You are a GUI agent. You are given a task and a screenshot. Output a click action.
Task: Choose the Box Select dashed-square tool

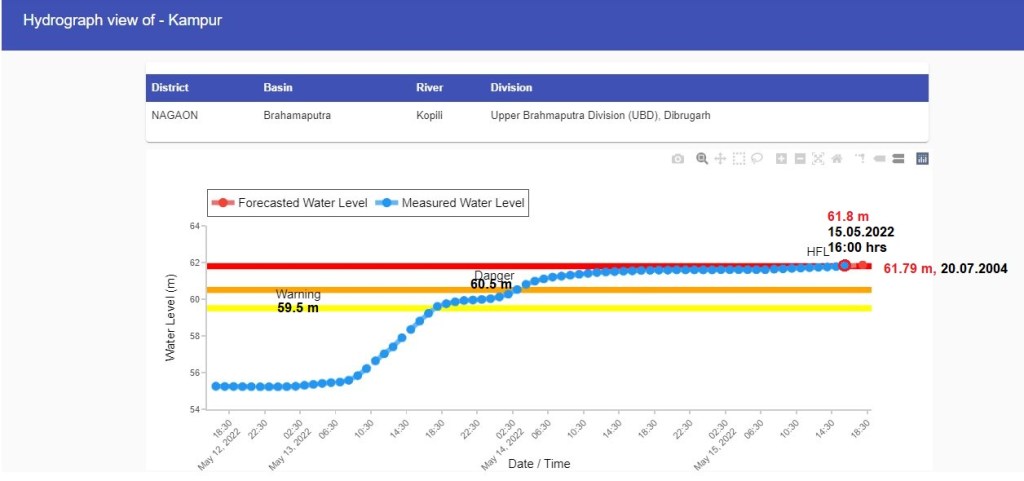pyautogui.click(x=738, y=159)
